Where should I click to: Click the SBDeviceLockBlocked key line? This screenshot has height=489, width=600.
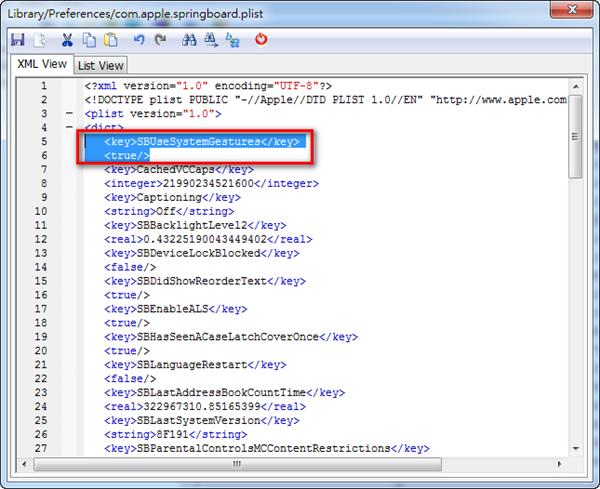[x=202, y=253]
